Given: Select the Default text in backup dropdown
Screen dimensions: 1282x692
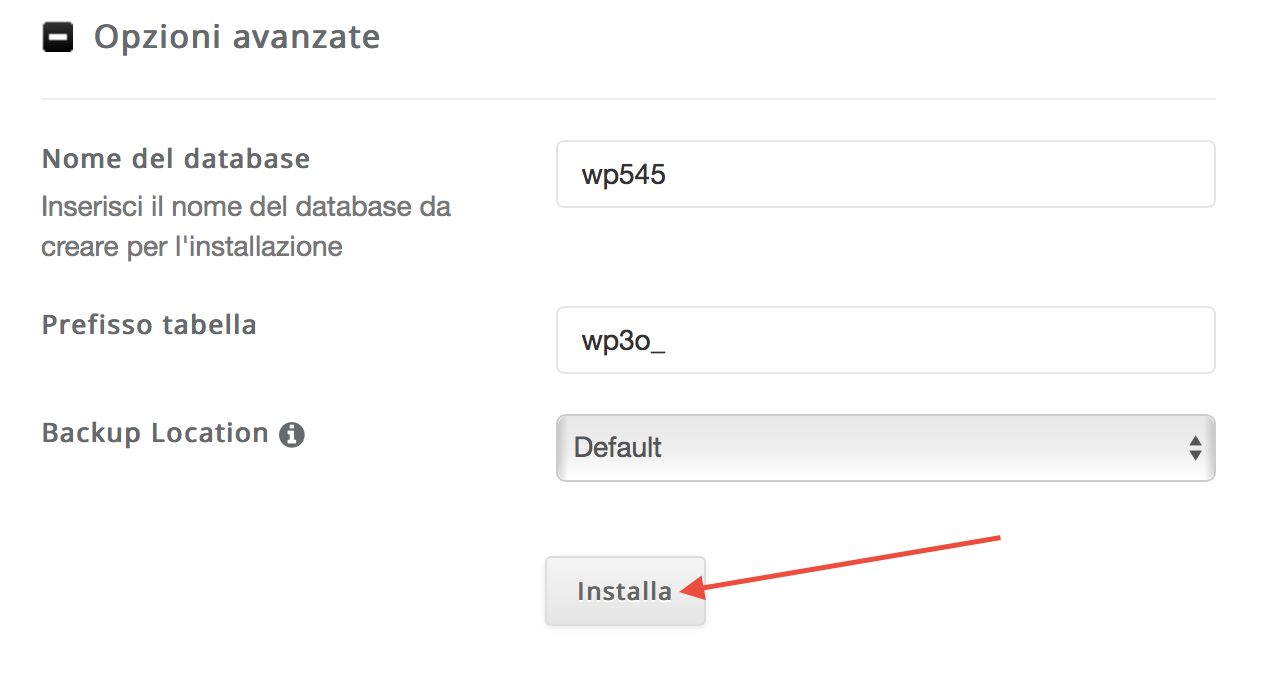Looking at the screenshot, I should coord(618,447).
